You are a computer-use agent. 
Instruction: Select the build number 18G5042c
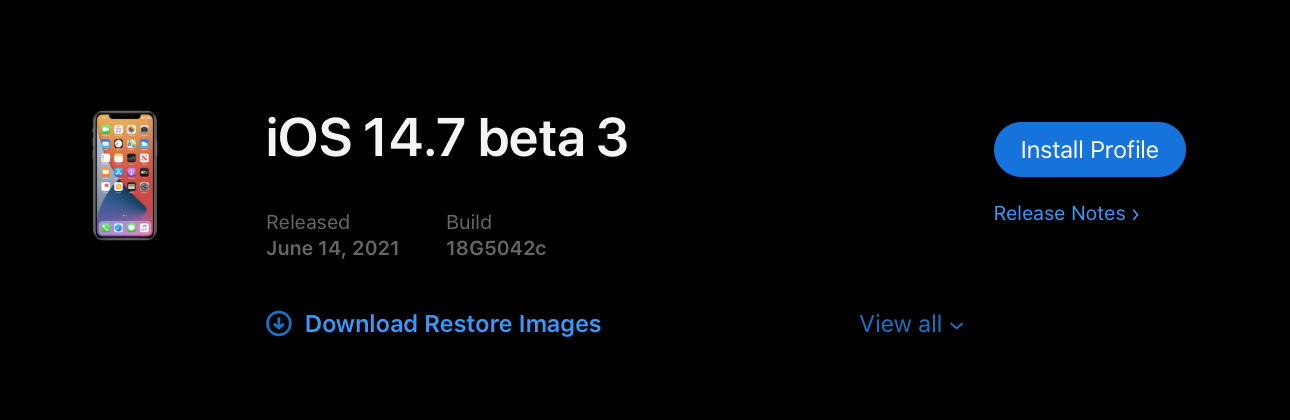[x=496, y=248]
